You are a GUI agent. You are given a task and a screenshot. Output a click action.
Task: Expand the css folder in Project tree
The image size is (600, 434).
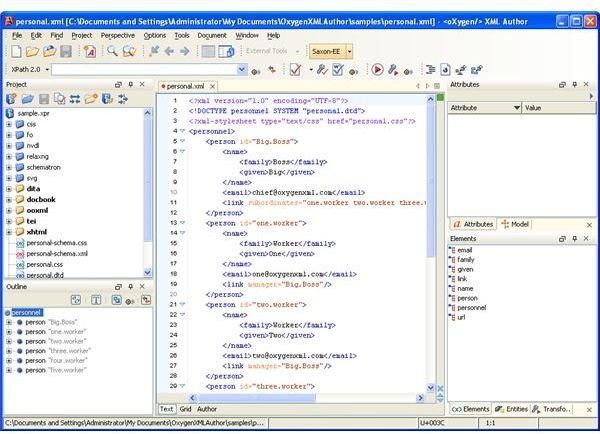click(x=9, y=124)
